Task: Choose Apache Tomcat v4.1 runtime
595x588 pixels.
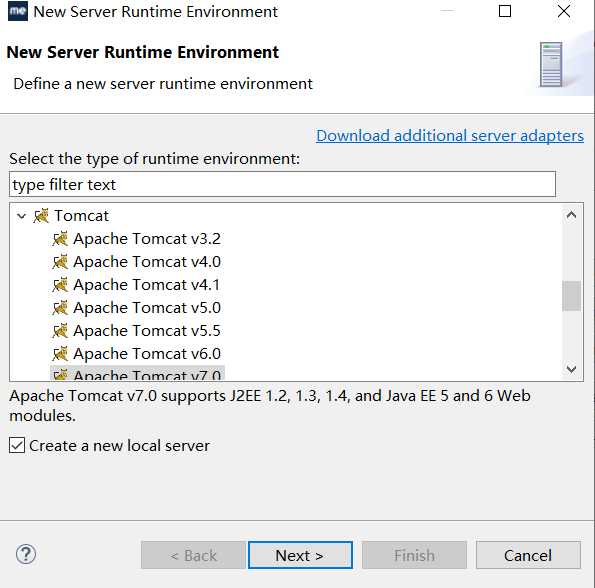Action: tap(146, 285)
